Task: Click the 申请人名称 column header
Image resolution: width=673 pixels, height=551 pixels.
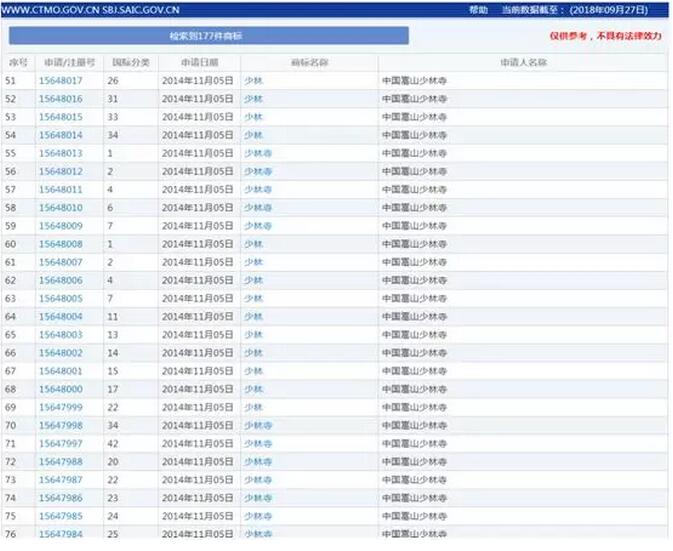Action: click(x=522, y=63)
